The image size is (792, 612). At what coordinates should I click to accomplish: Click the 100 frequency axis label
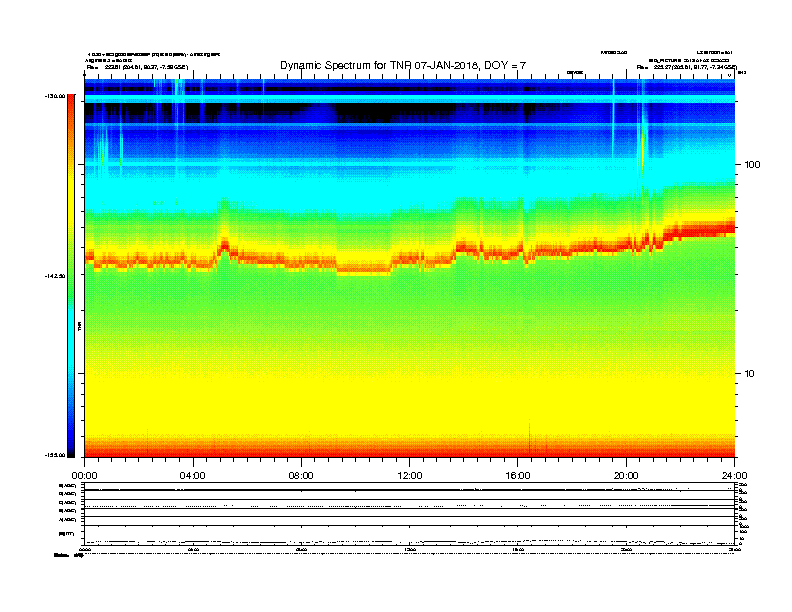752,165
